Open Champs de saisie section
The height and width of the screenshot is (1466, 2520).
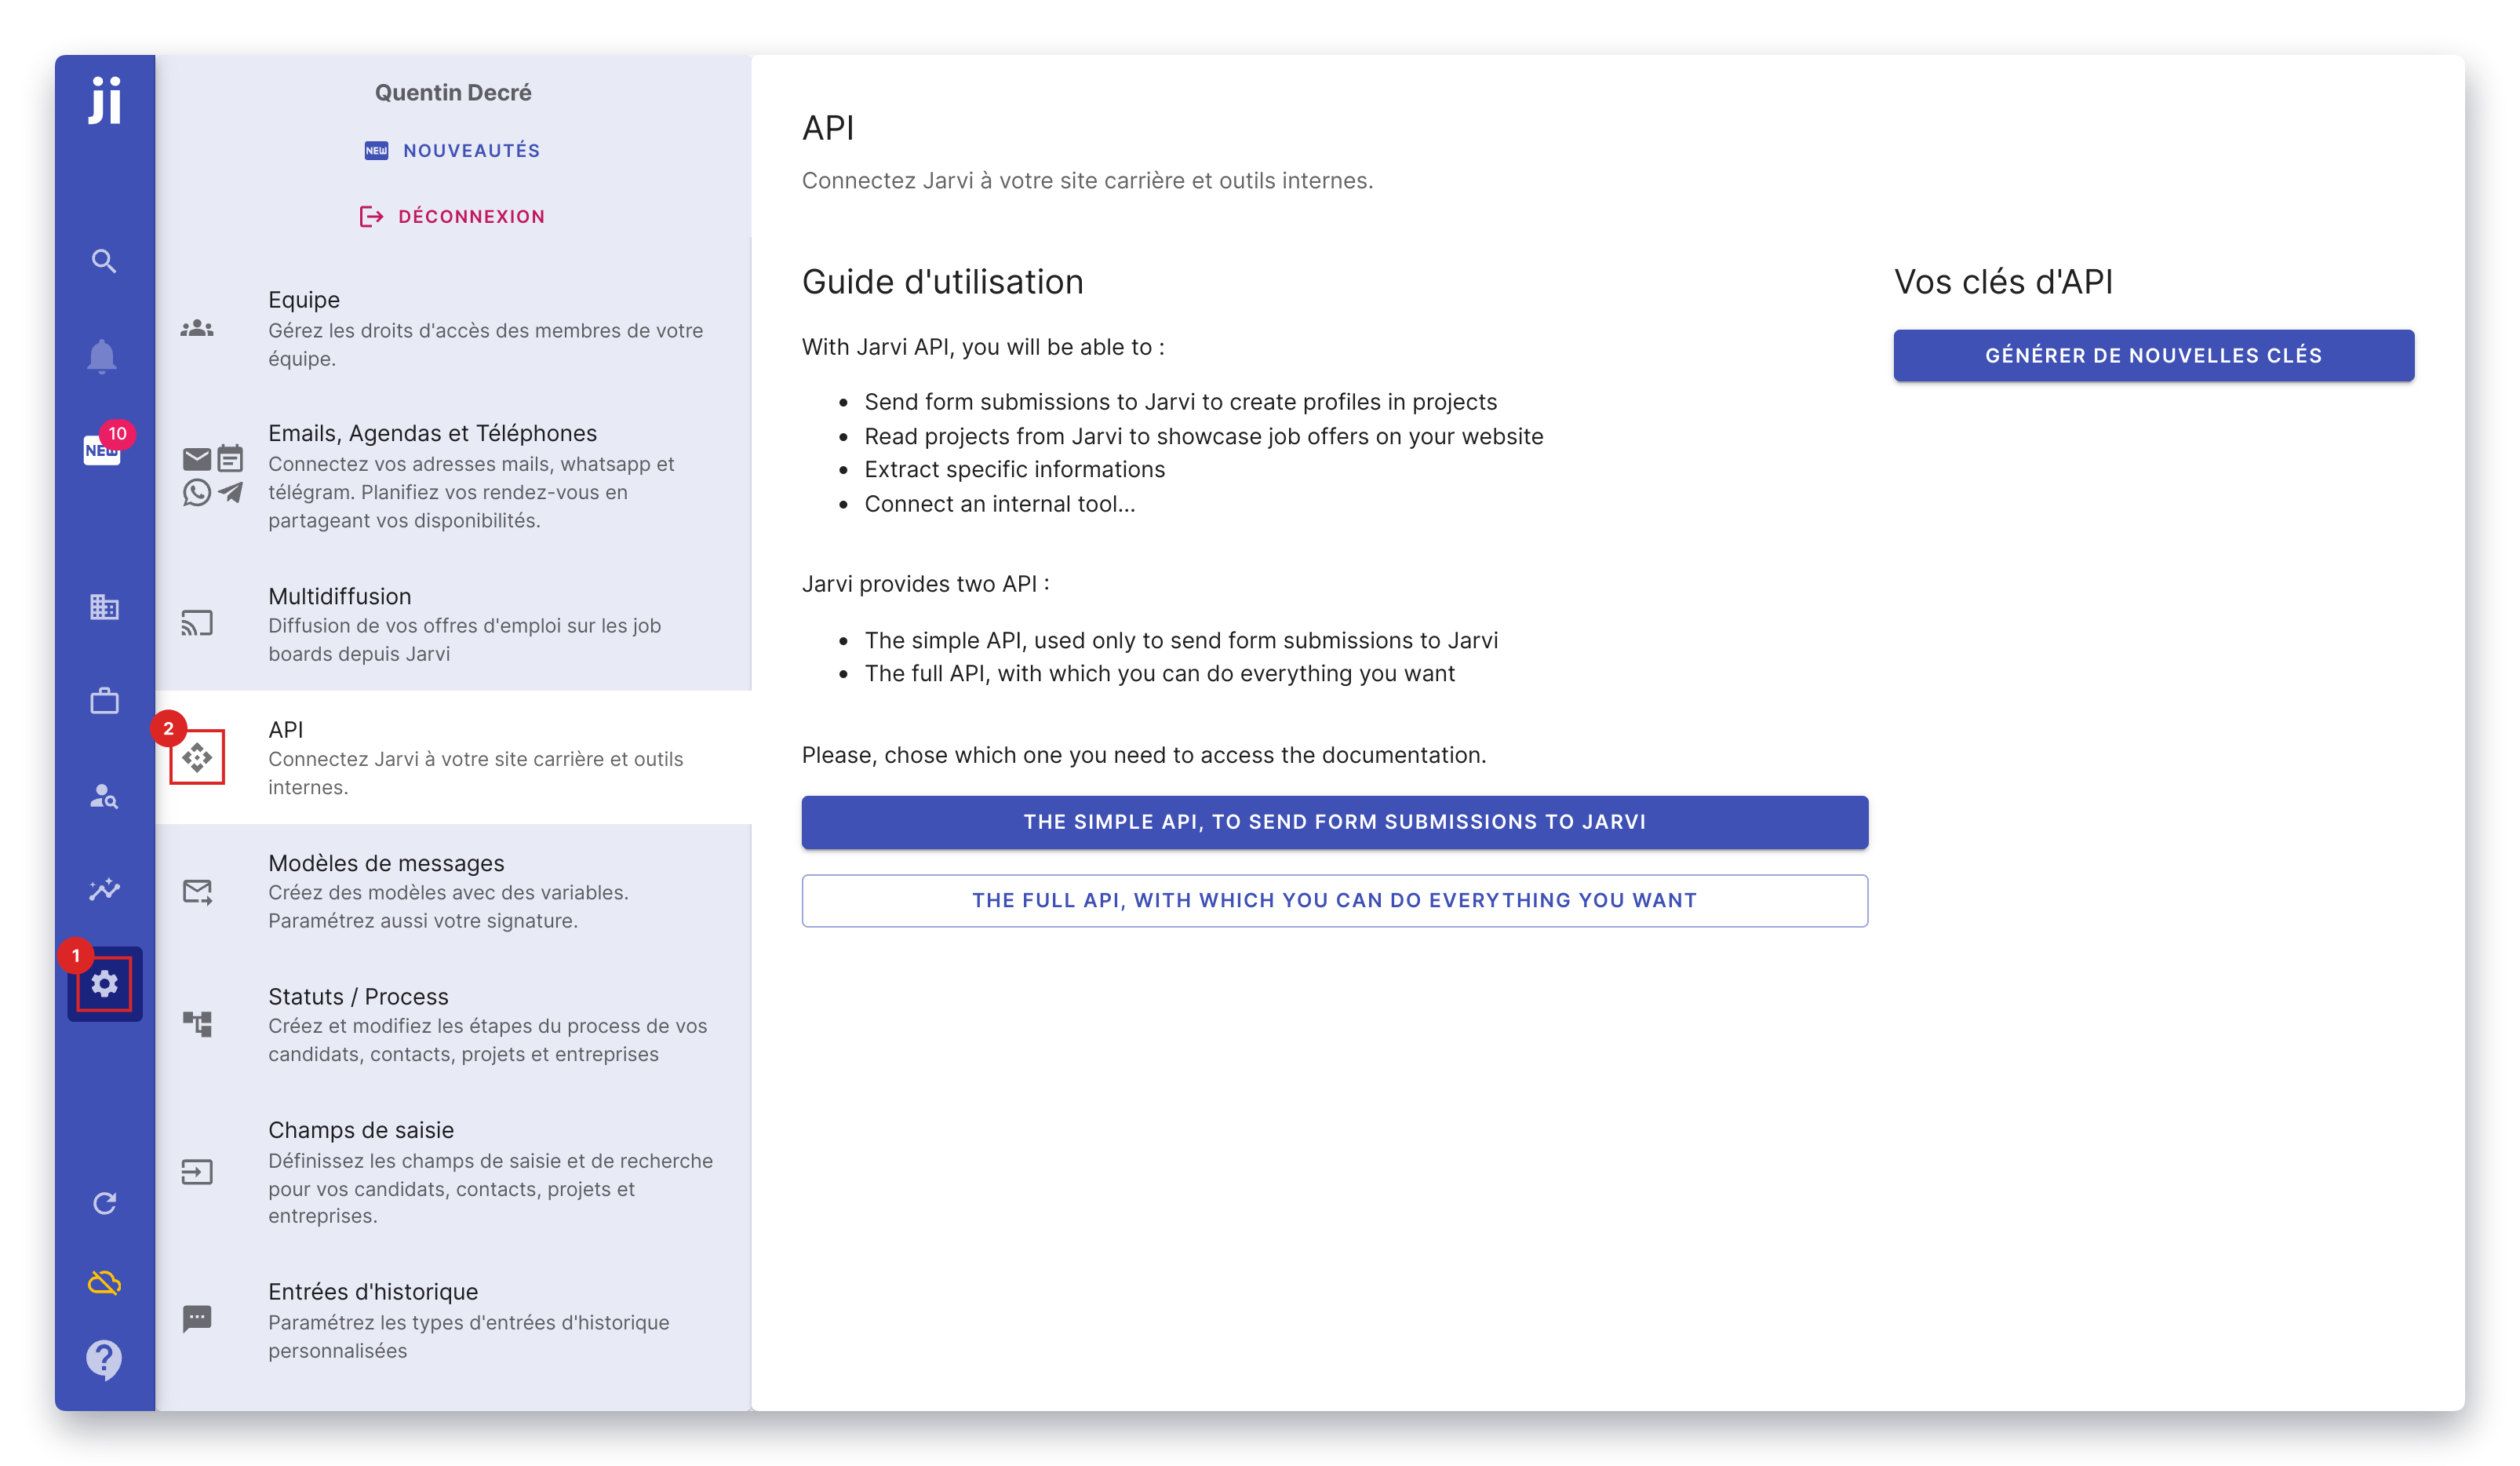tap(453, 1172)
